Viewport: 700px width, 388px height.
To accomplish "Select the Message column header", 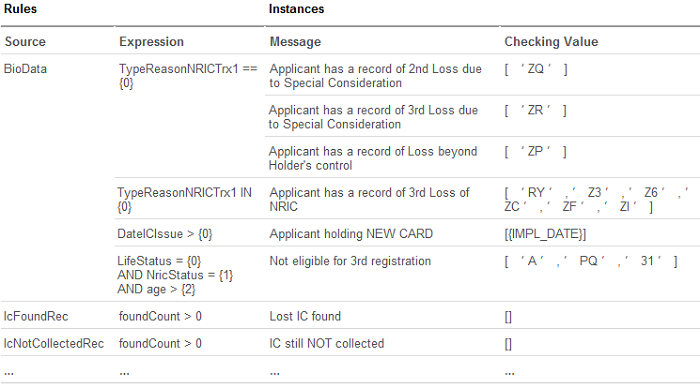I will (x=295, y=42).
